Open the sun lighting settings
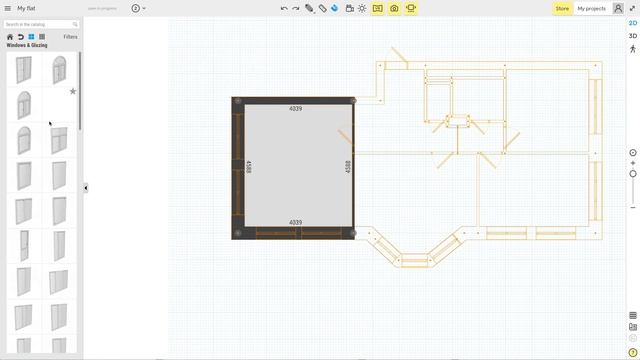Image resolution: width=640 pixels, height=360 pixels. (x=362, y=8)
